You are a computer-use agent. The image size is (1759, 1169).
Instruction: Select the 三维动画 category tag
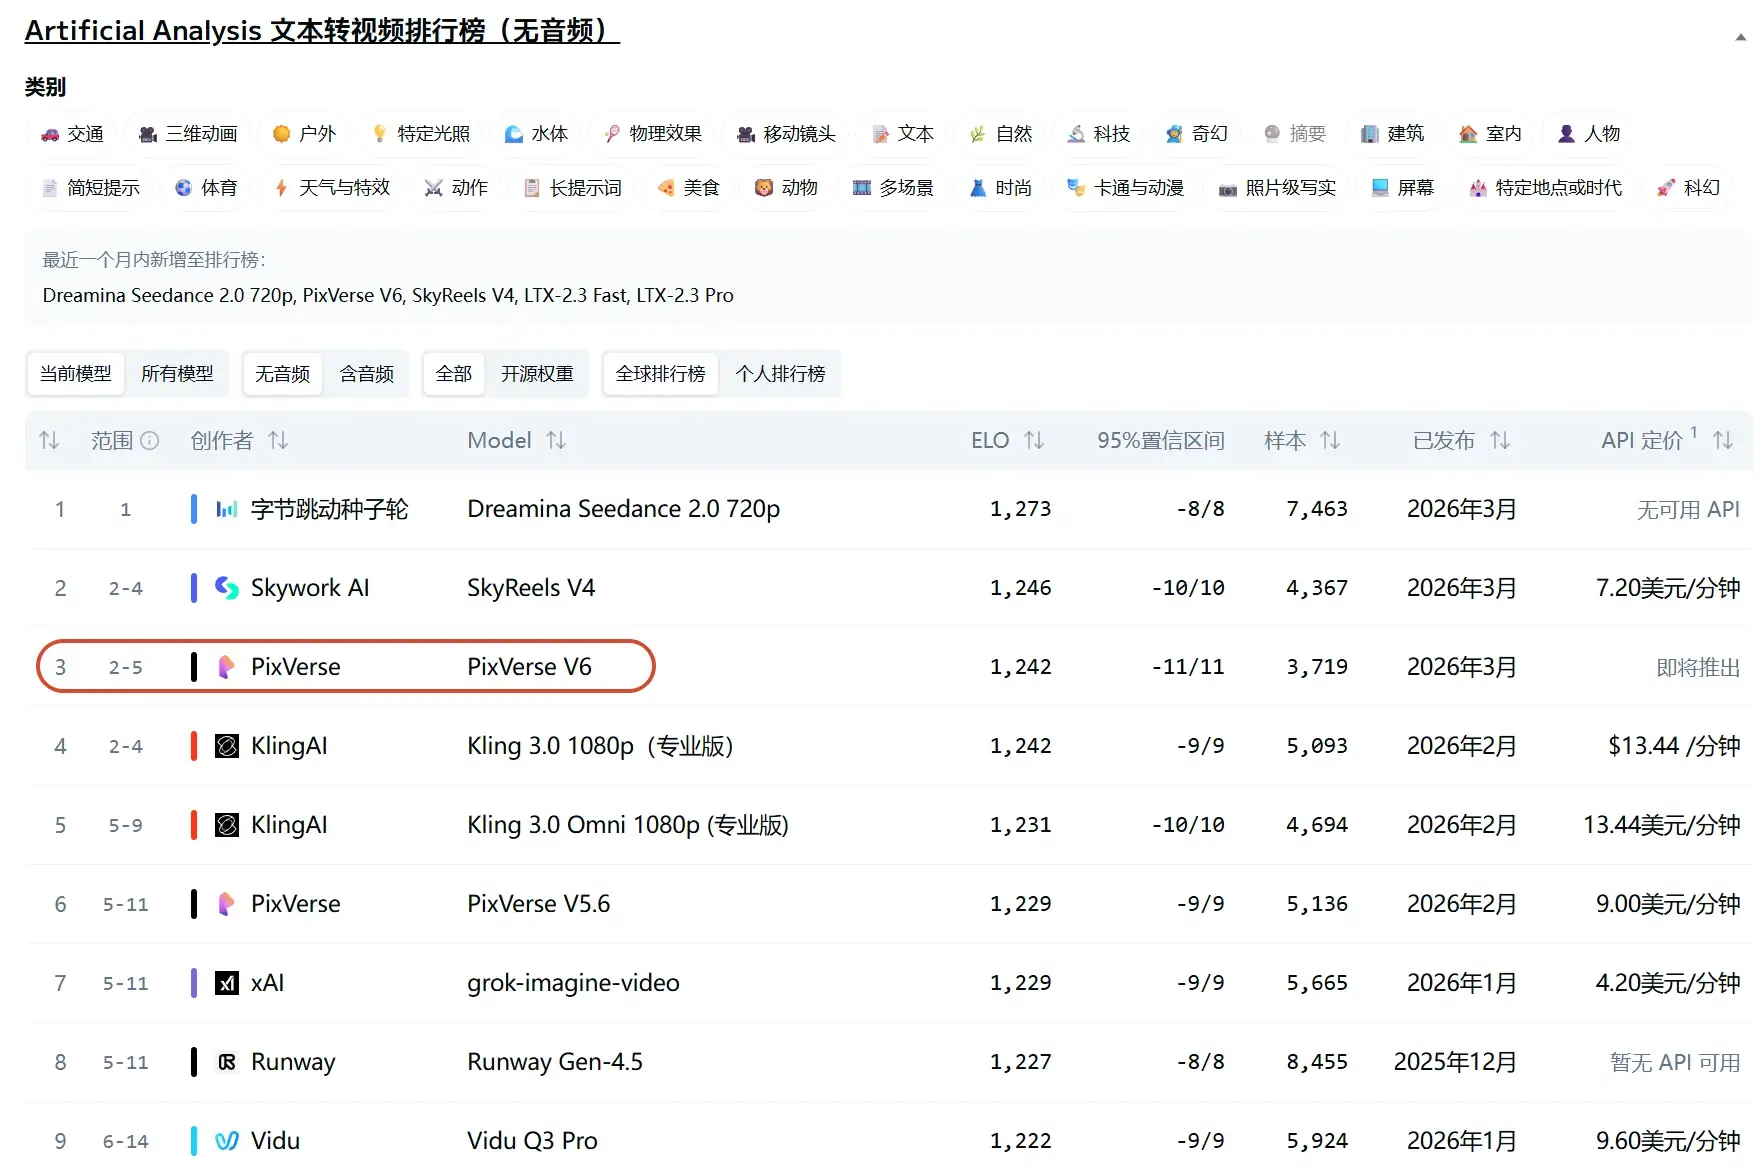(189, 134)
